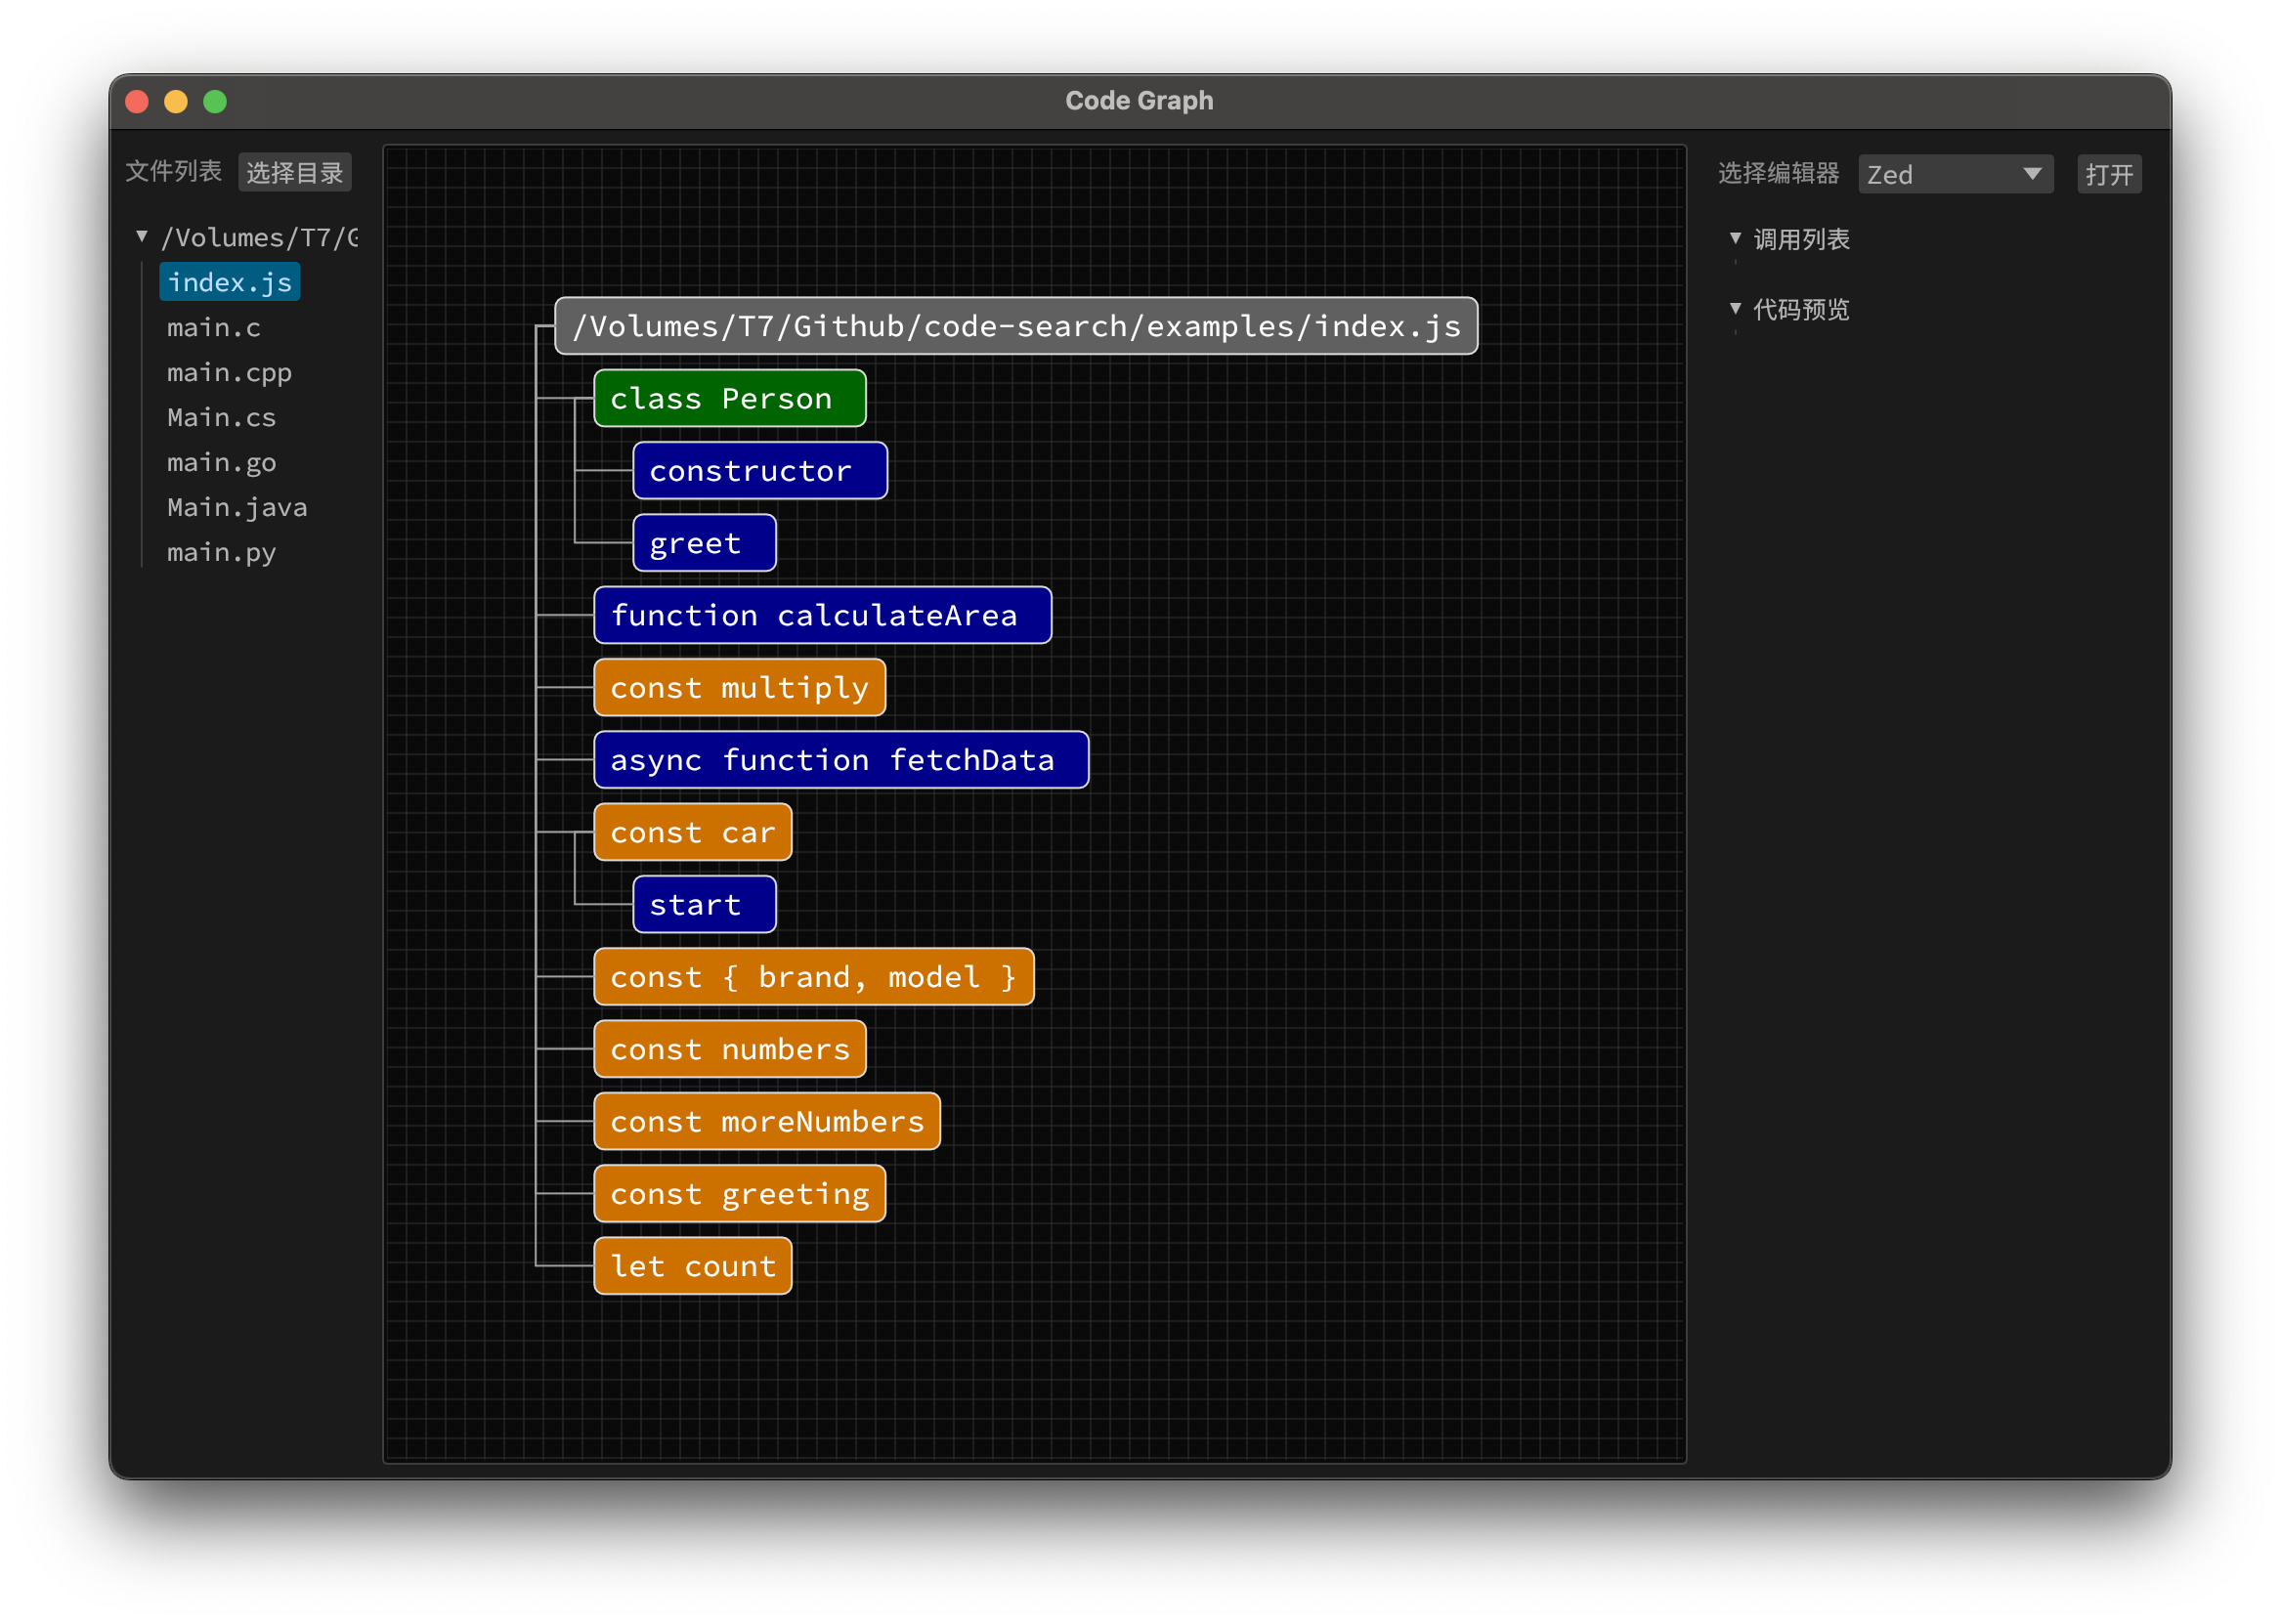Select the const multiply node
Image resolution: width=2281 pixels, height=1624 pixels.
739,688
